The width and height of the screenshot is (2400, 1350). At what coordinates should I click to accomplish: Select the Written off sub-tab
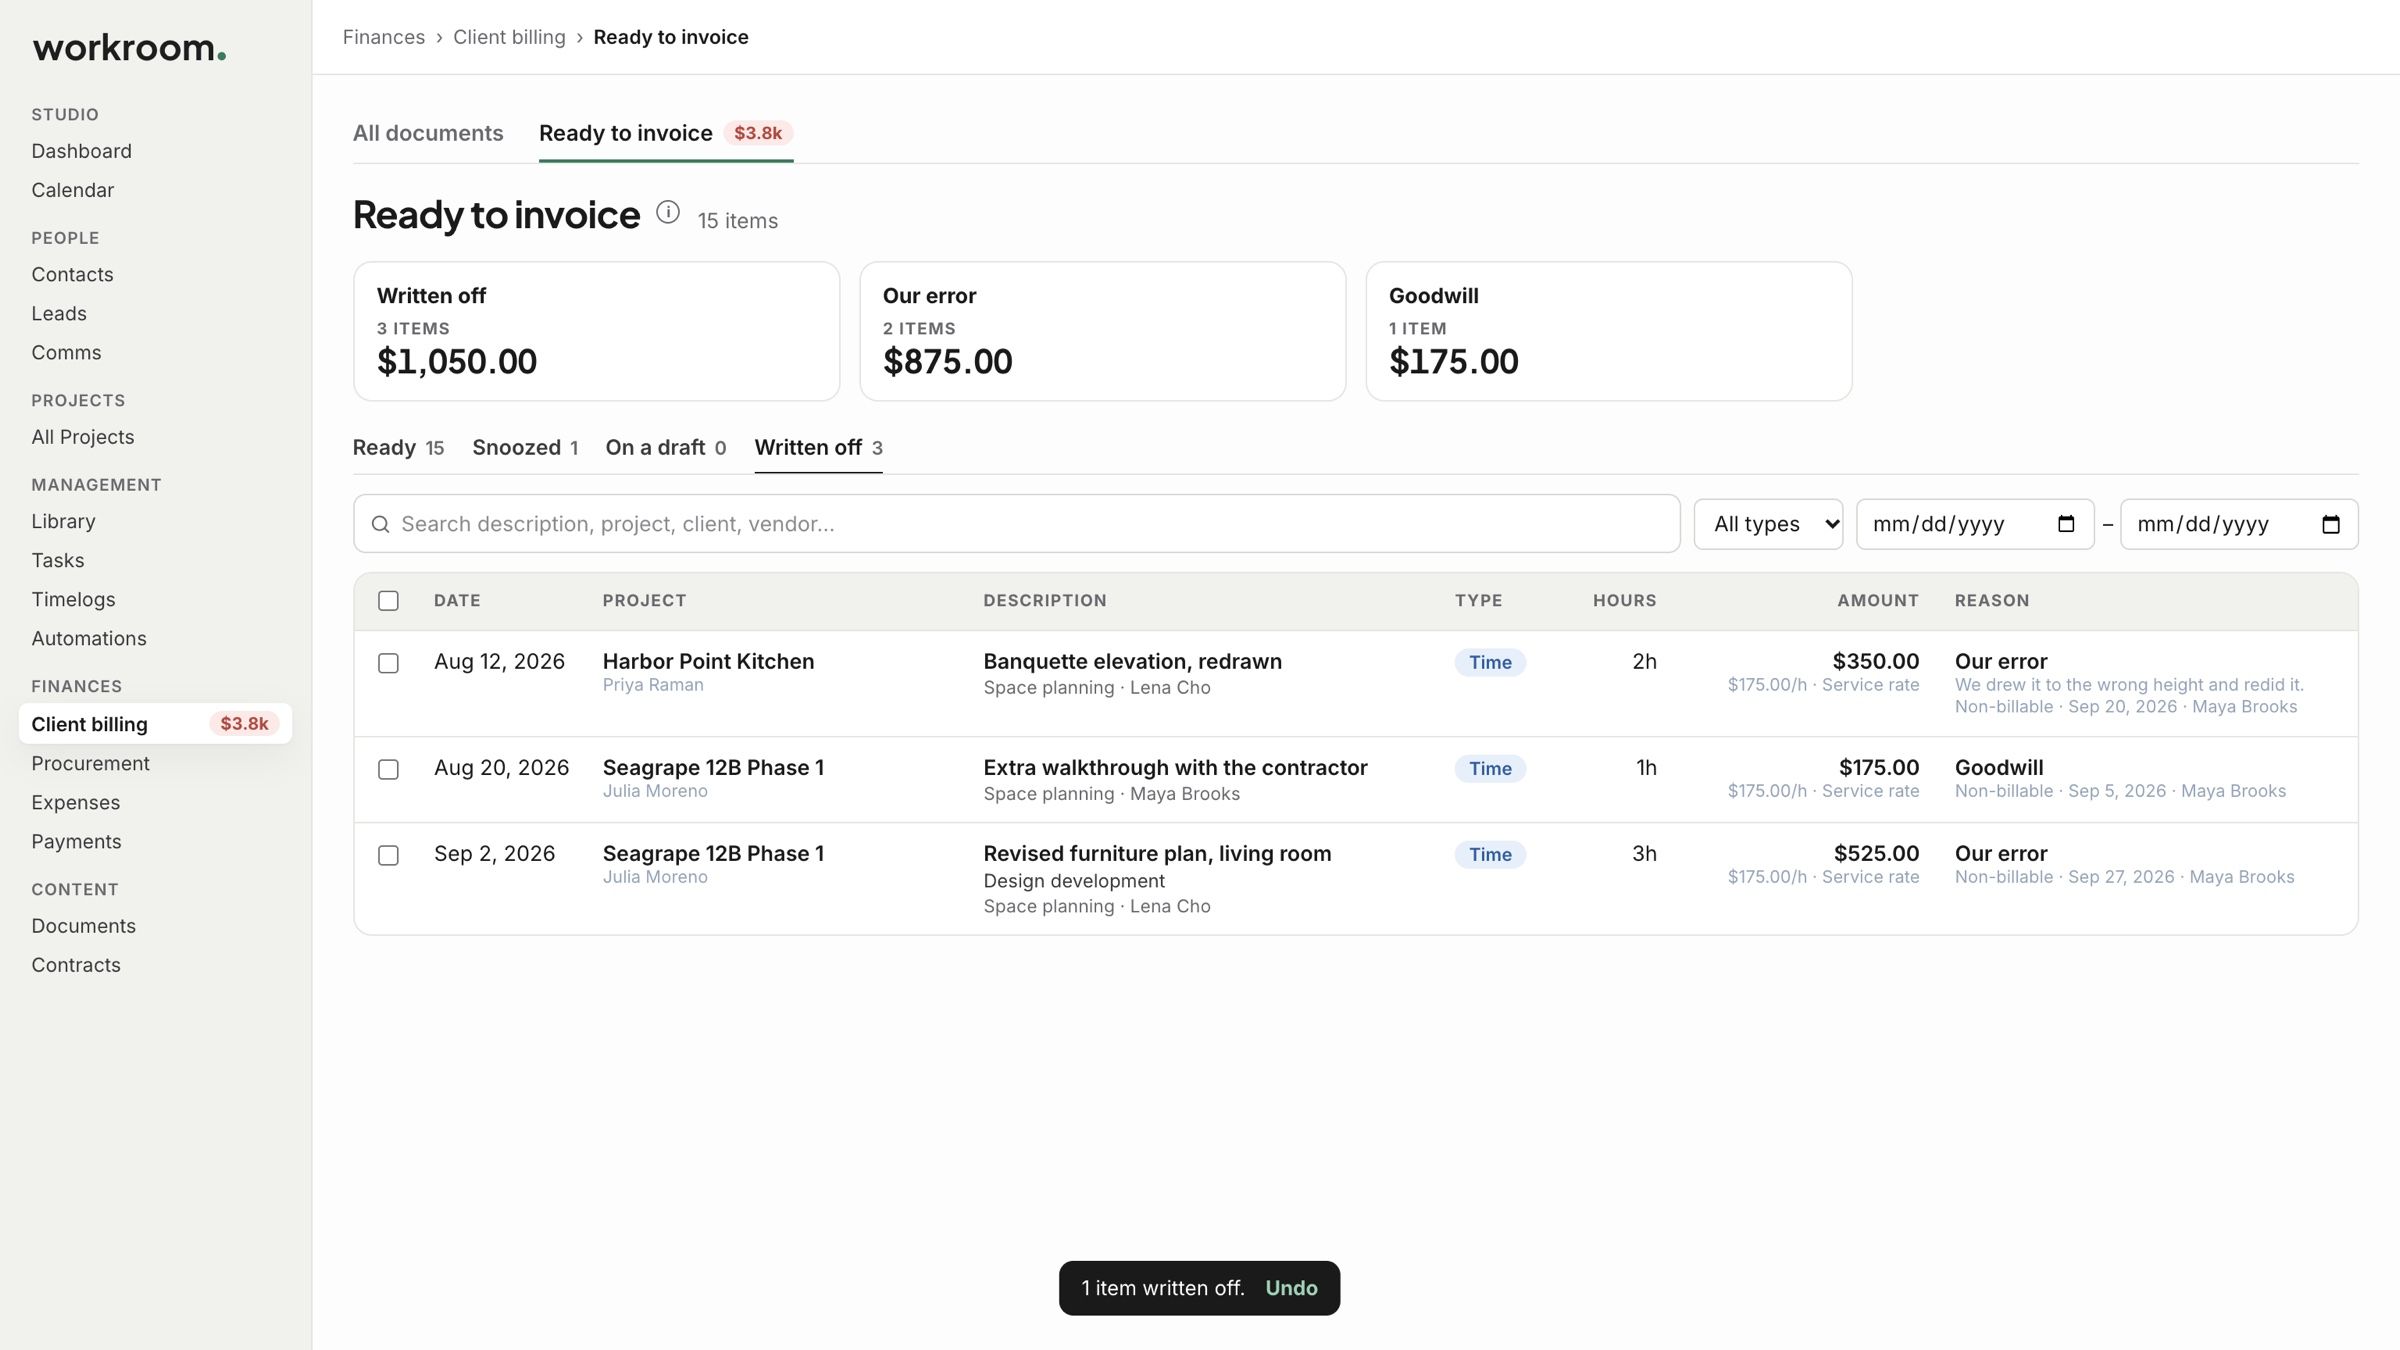(818, 447)
